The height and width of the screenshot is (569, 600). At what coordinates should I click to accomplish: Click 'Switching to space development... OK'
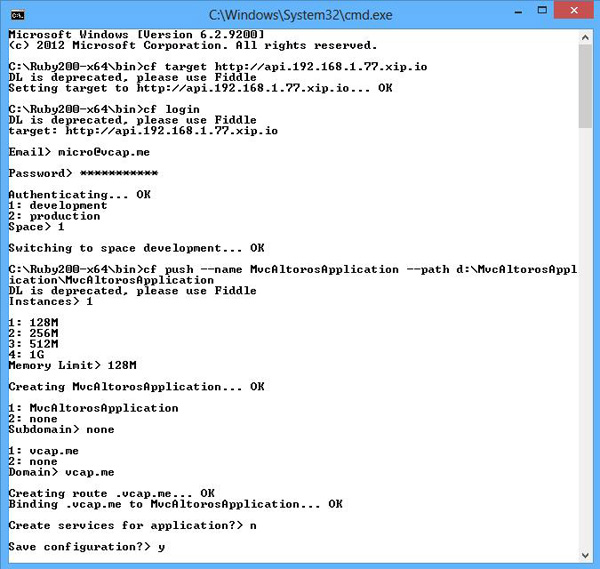coord(137,248)
